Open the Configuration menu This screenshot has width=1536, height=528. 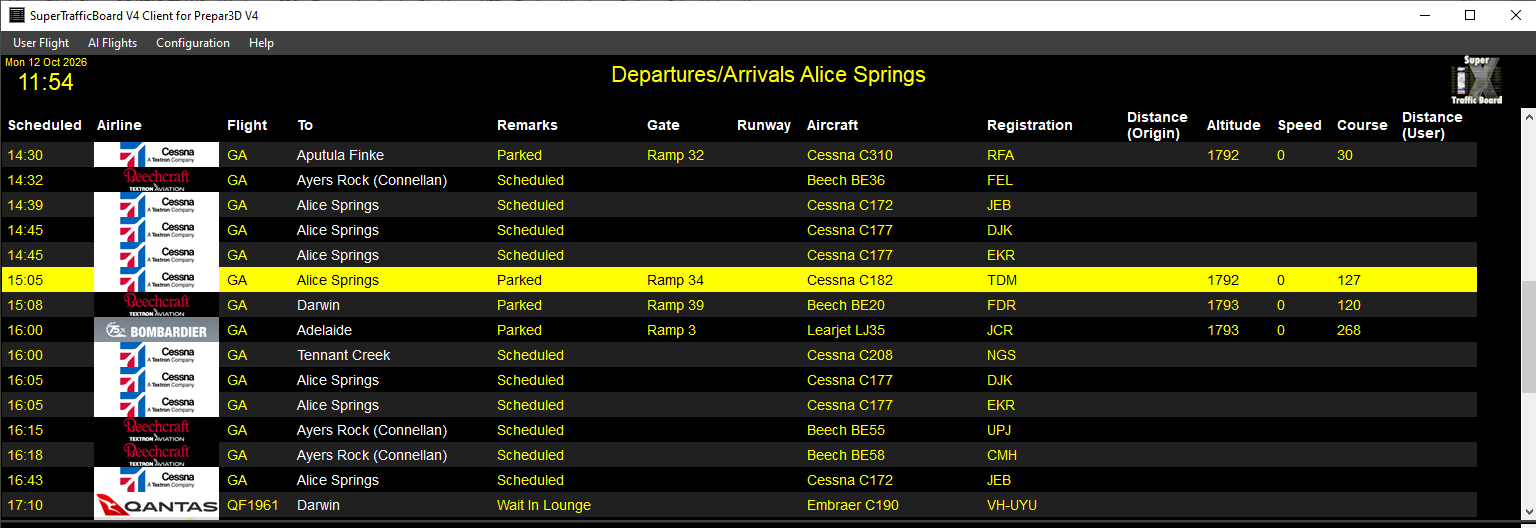pyautogui.click(x=193, y=43)
